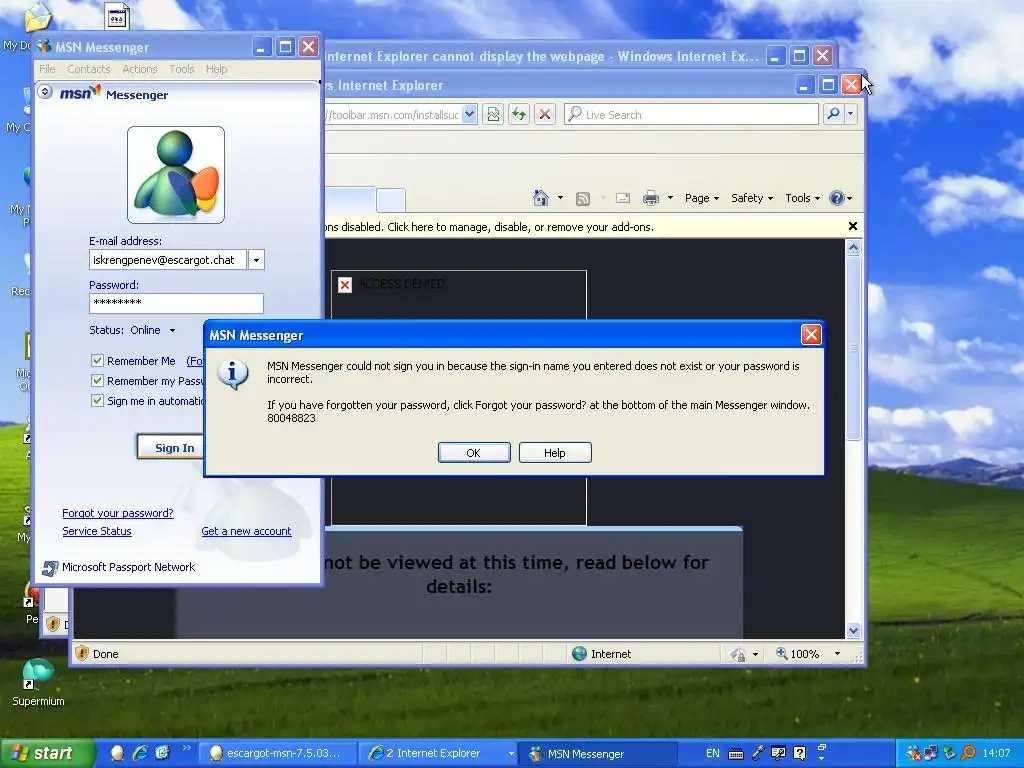The height and width of the screenshot is (768, 1024).
Task: Click the MSN Messenger tray icon with red X
Action: pos(914,753)
